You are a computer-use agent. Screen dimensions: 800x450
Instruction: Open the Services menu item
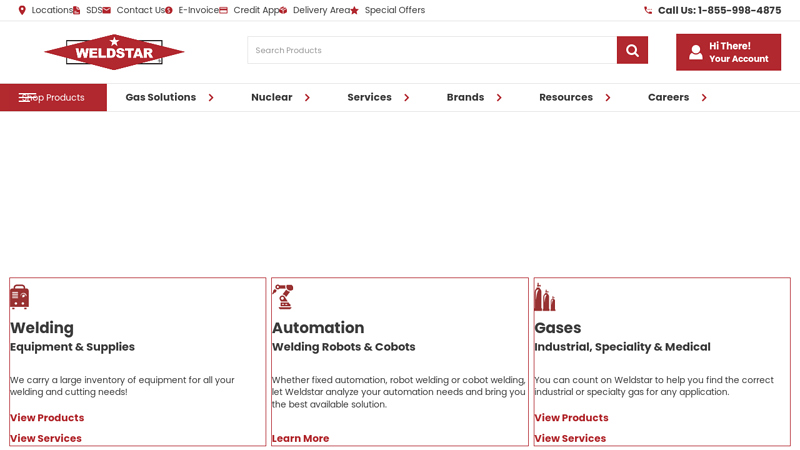(x=369, y=97)
